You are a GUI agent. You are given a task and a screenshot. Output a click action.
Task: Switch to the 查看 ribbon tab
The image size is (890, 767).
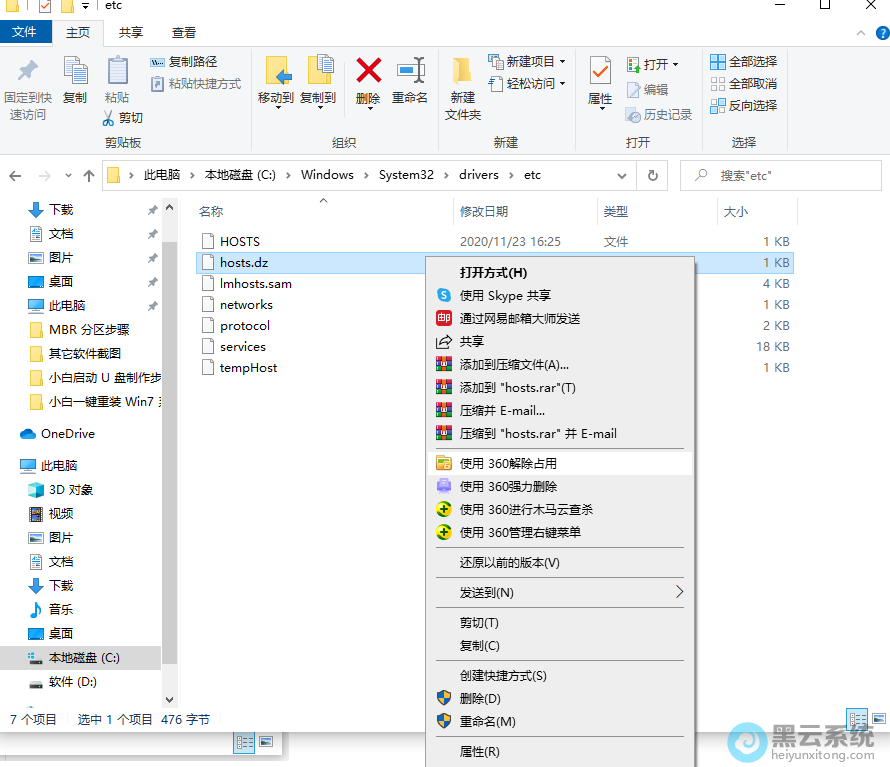(184, 31)
